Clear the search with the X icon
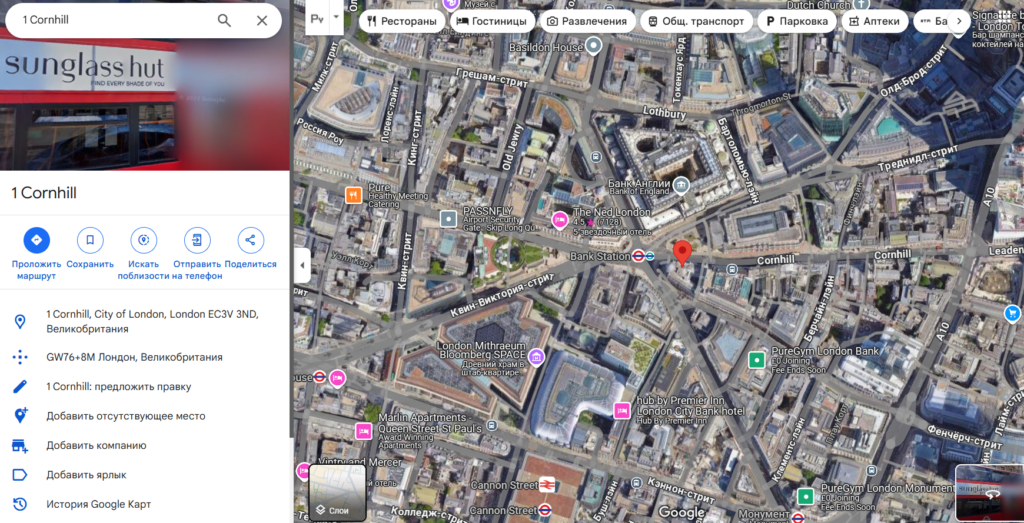 [x=262, y=20]
